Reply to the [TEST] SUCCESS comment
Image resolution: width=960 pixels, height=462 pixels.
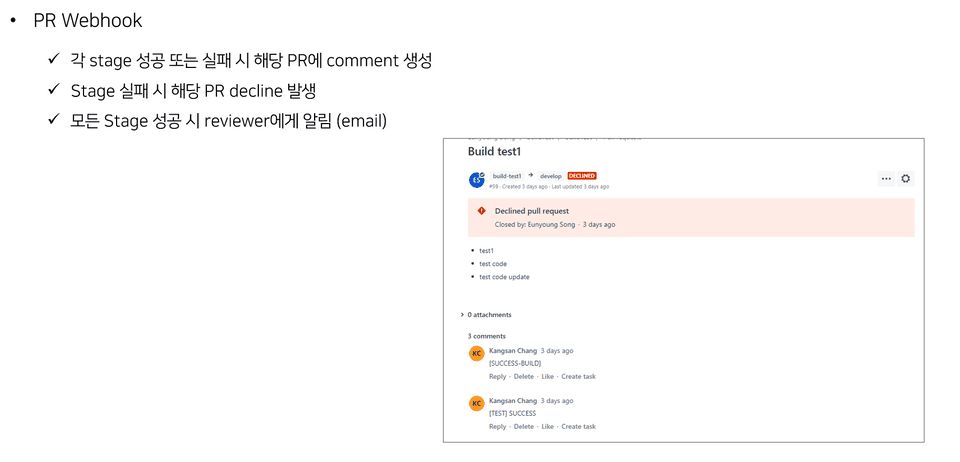click(497, 427)
